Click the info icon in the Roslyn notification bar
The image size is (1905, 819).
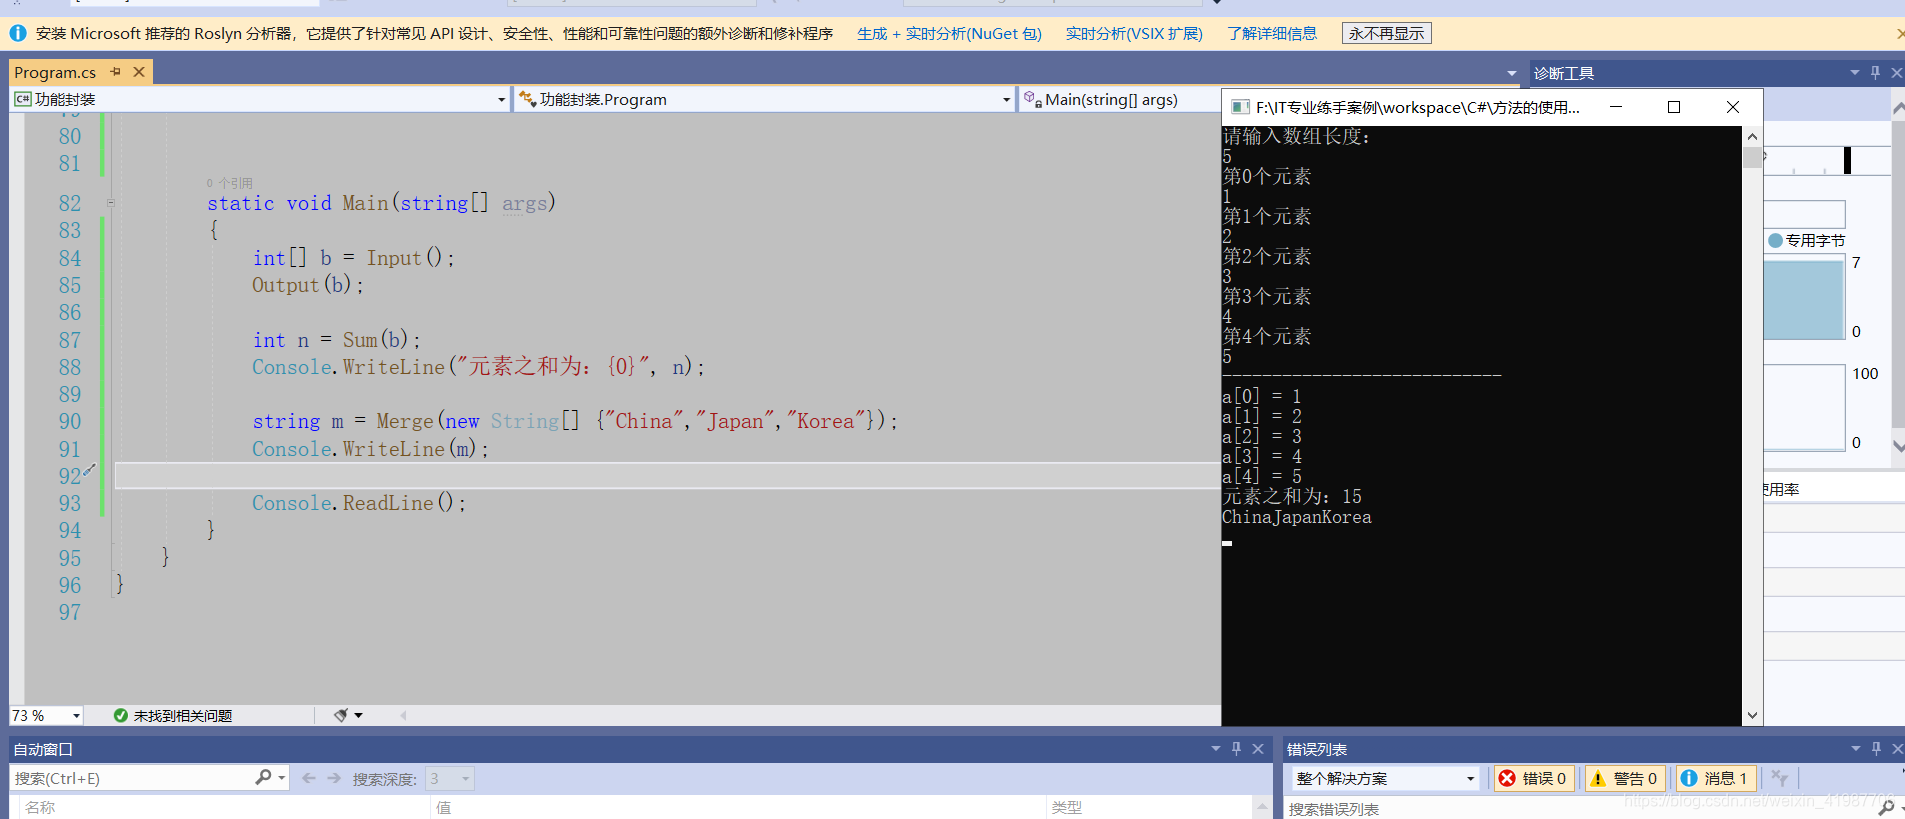18,33
